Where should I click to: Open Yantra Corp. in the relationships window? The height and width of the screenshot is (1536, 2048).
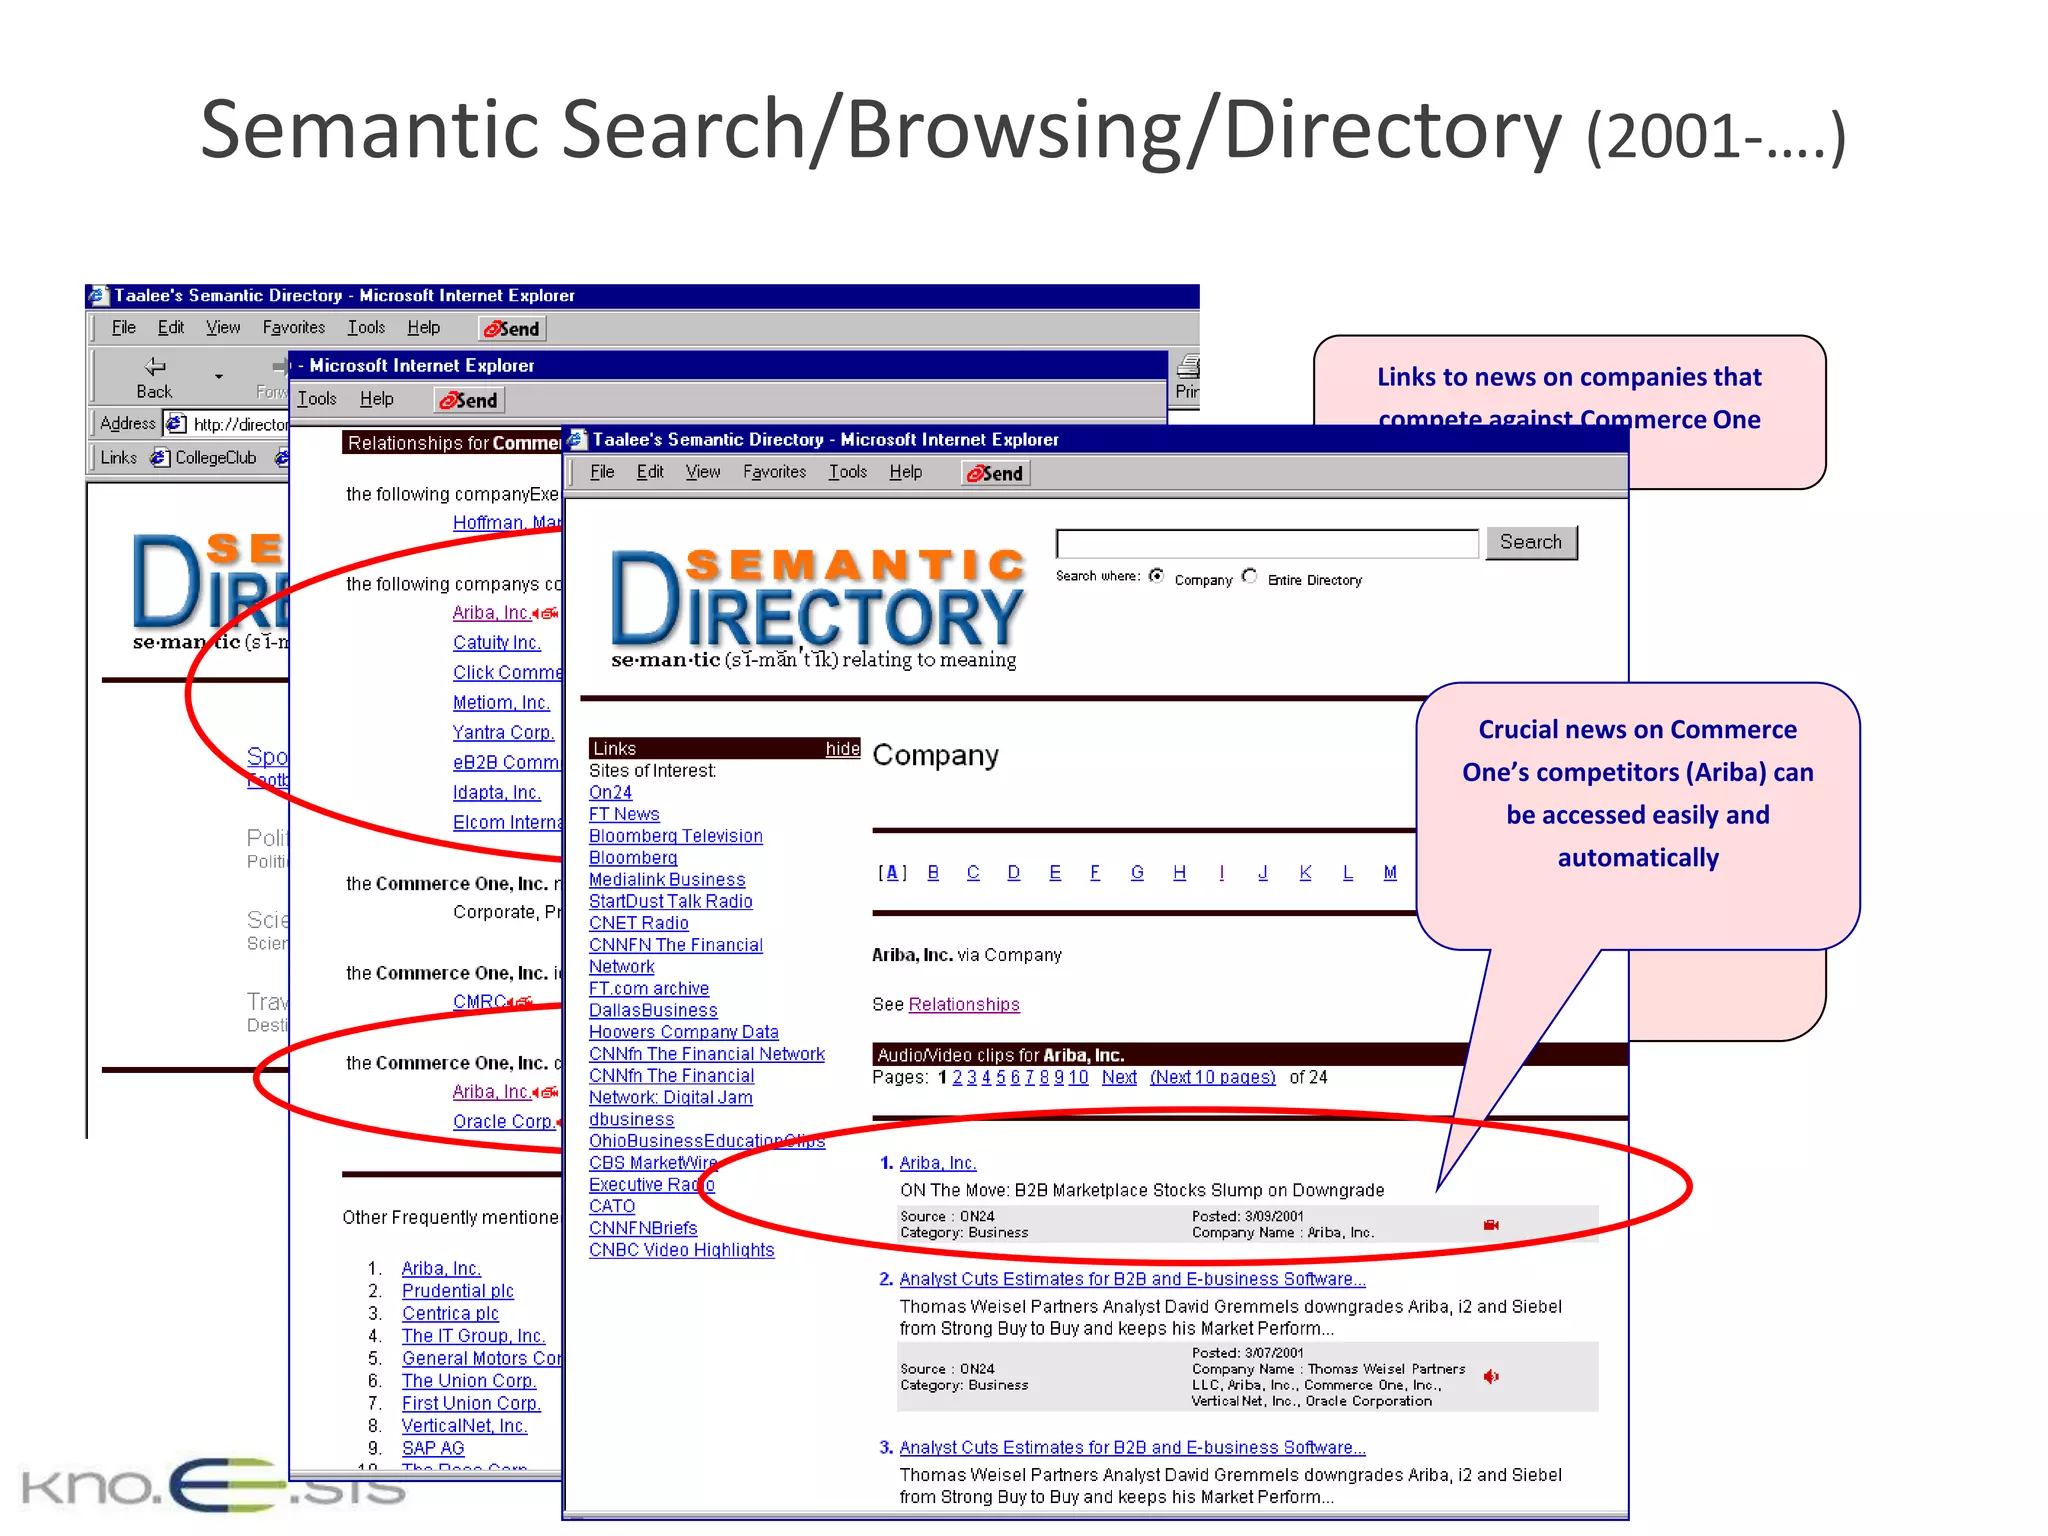(503, 732)
